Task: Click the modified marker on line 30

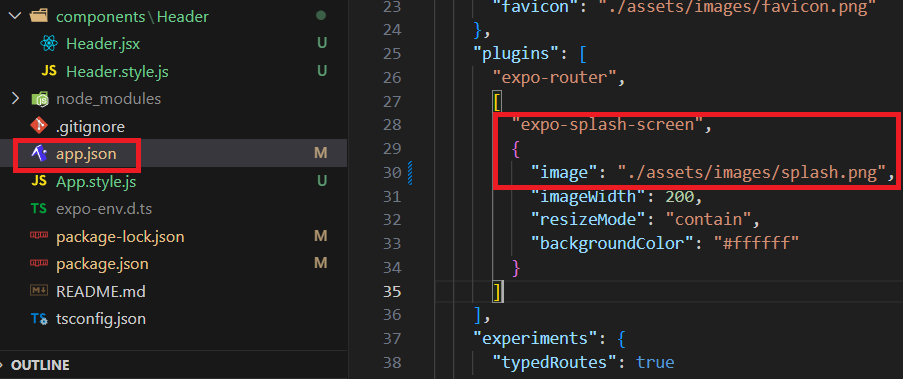Action: click(411, 173)
